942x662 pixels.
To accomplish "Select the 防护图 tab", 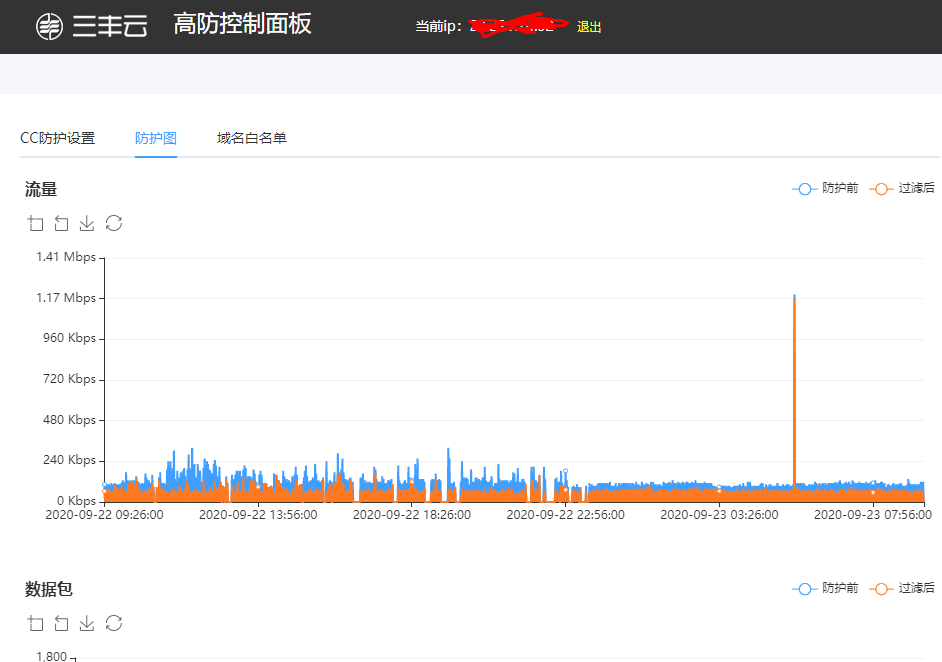I will [156, 138].
